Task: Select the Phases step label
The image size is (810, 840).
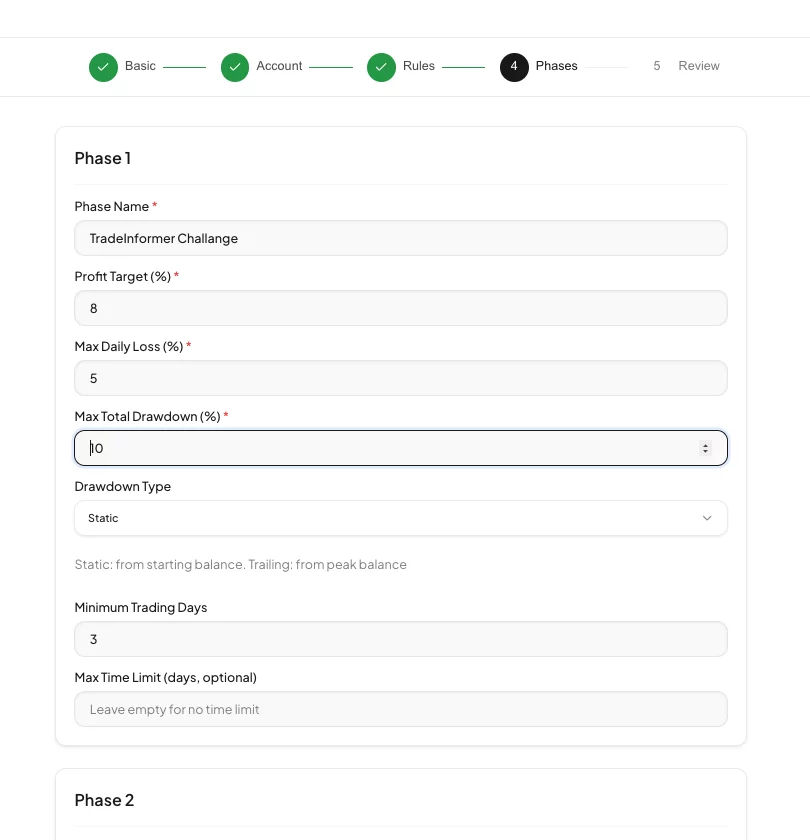Action: [x=556, y=66]
